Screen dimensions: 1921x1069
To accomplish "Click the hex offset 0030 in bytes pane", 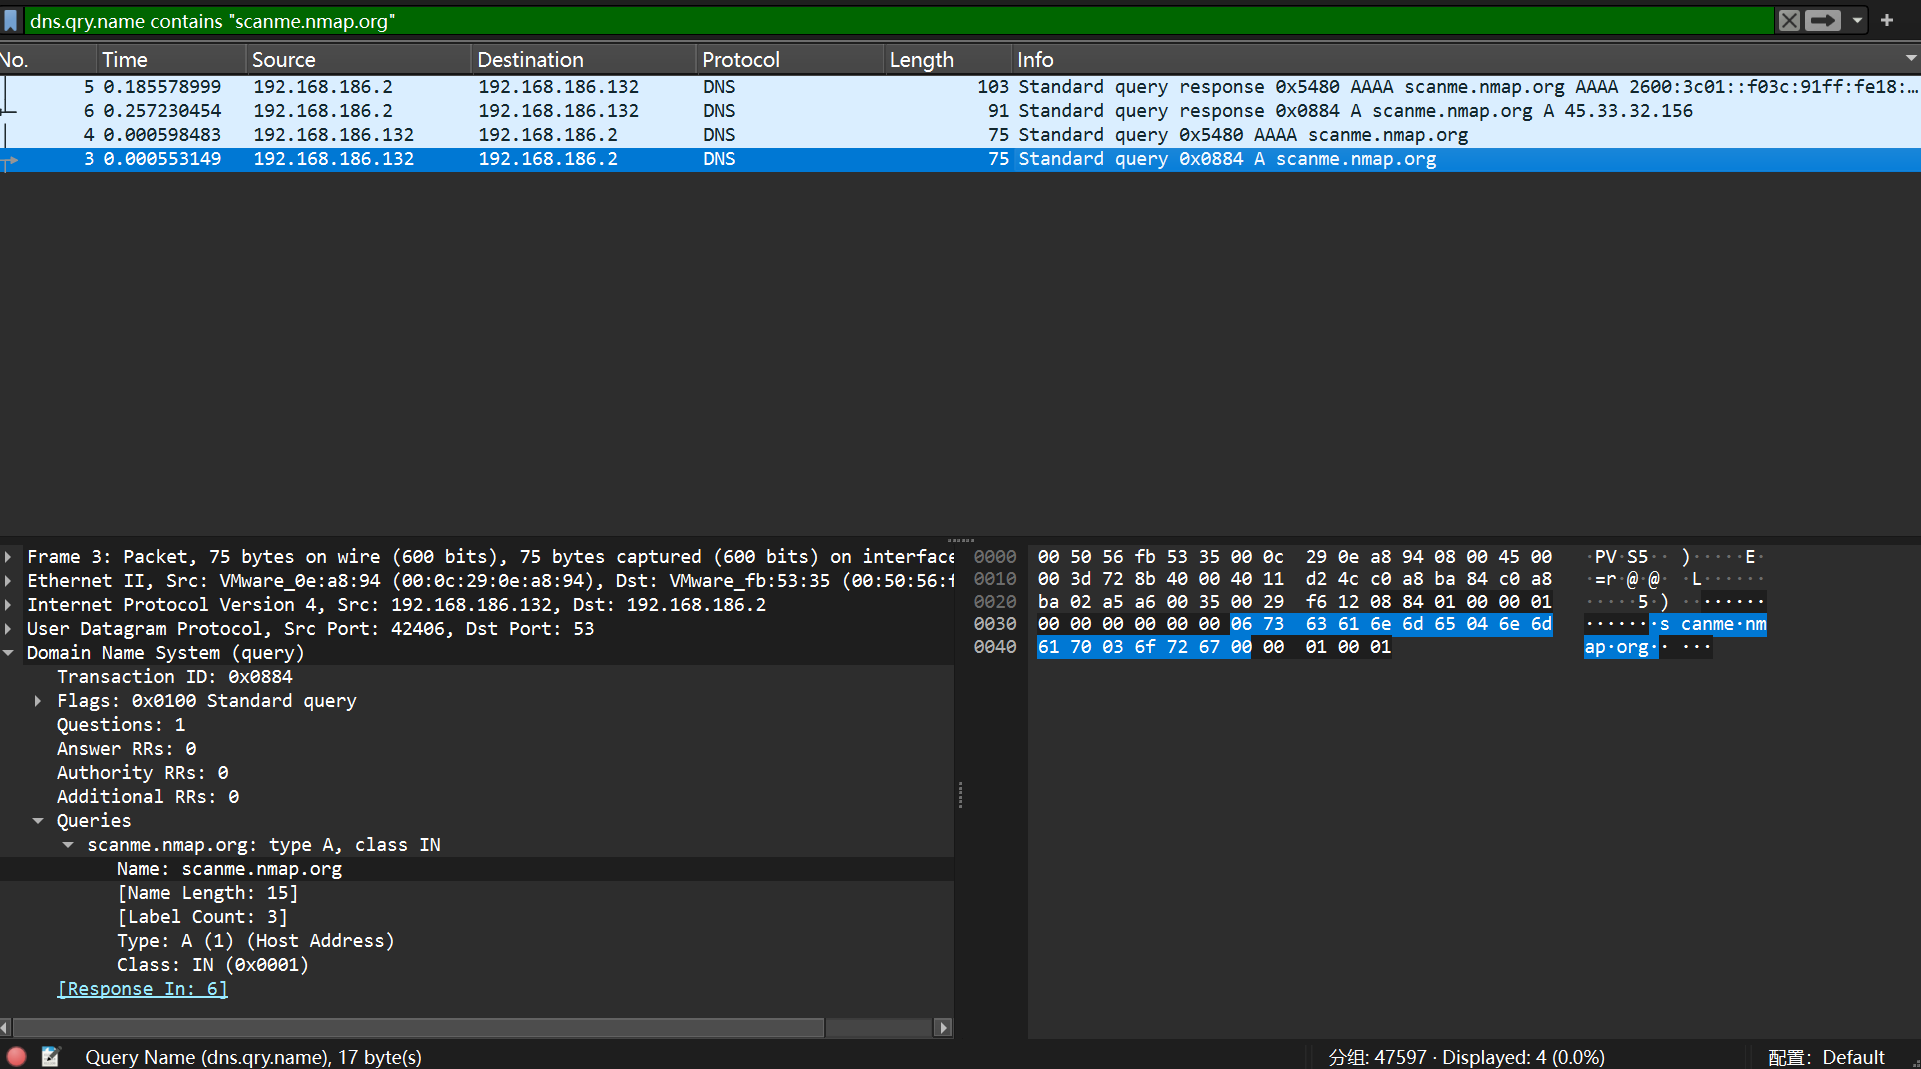I will pos(995,624).
